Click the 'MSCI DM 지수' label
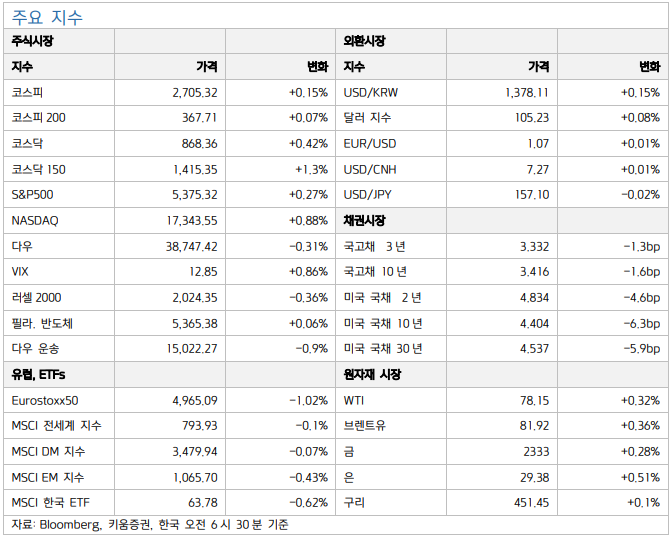Viewport: 671px width, 537px height. [48, 451]
